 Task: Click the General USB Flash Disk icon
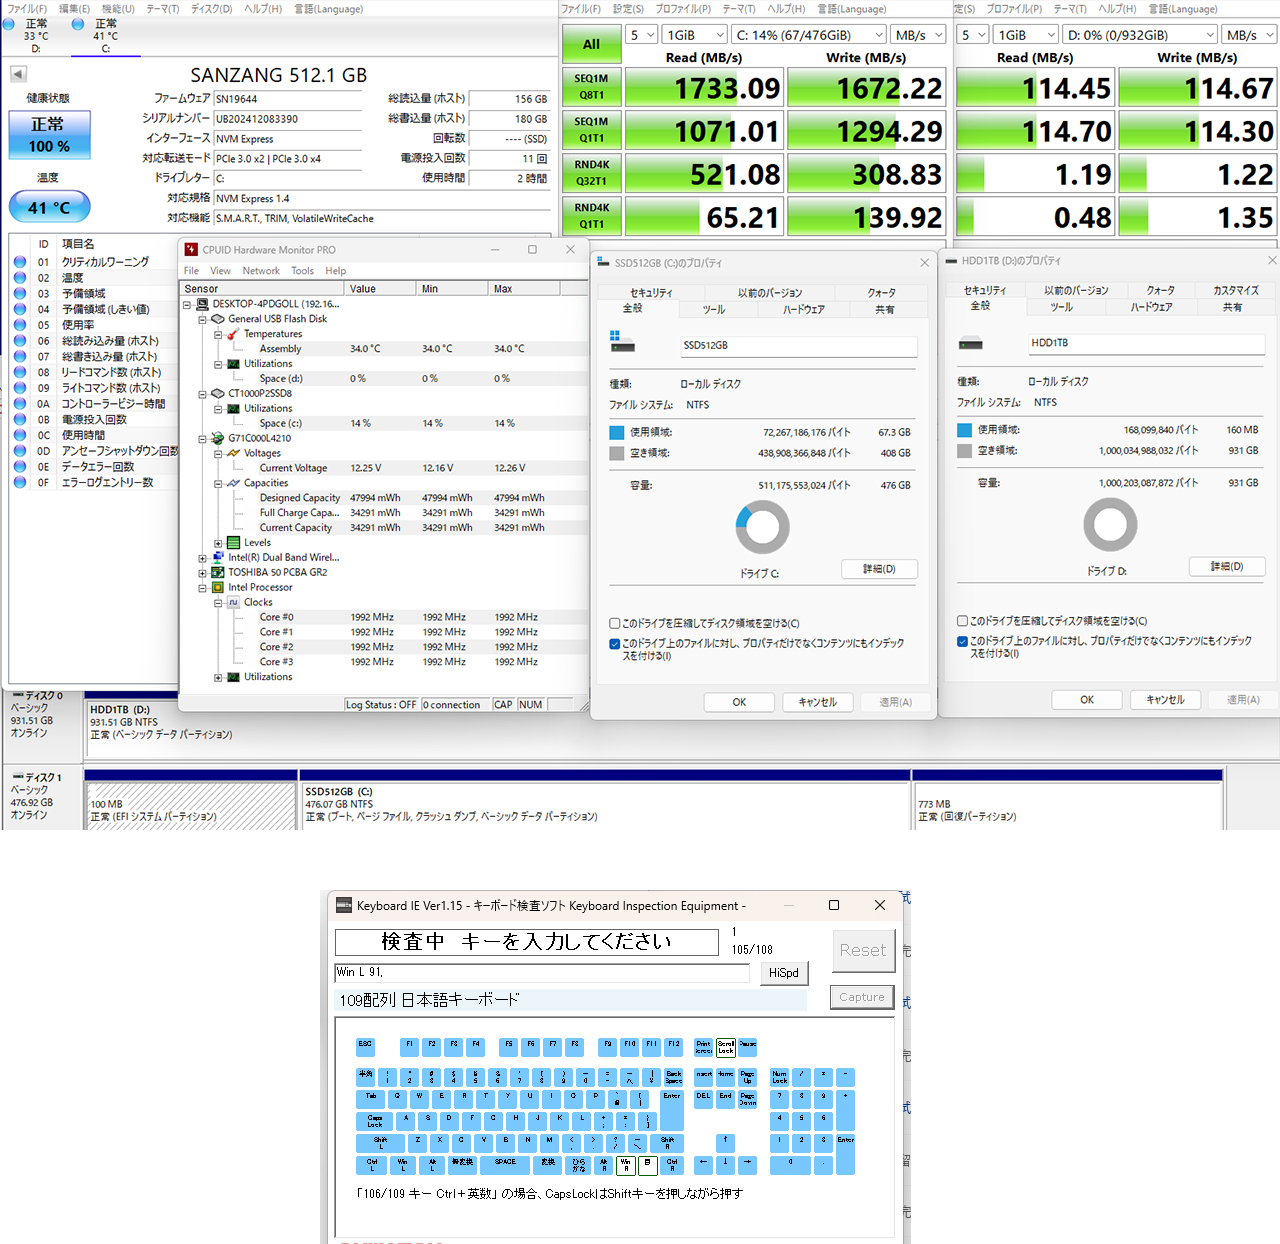tap(218, 319)
